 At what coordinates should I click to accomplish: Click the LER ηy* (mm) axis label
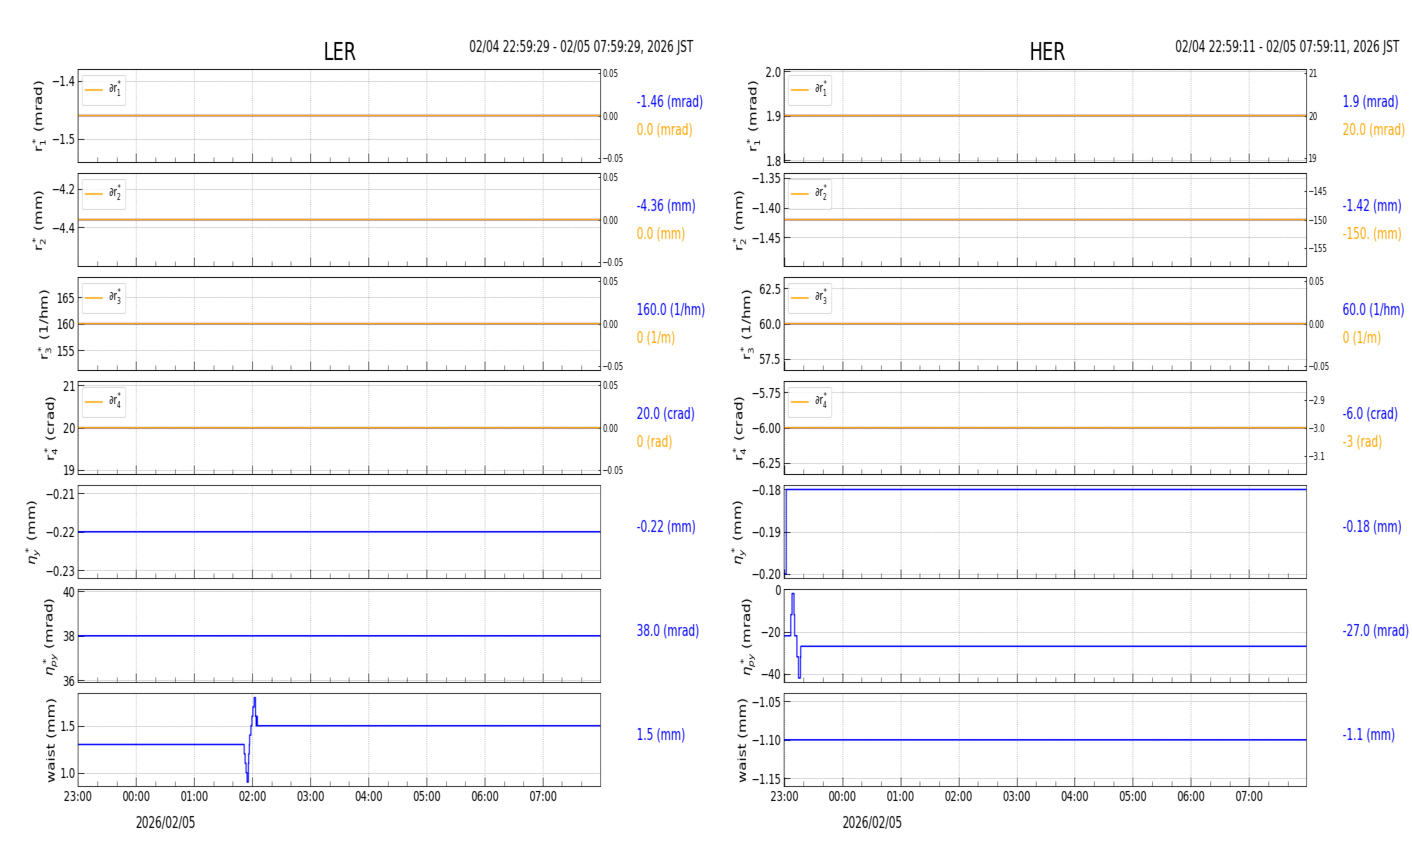32,532
